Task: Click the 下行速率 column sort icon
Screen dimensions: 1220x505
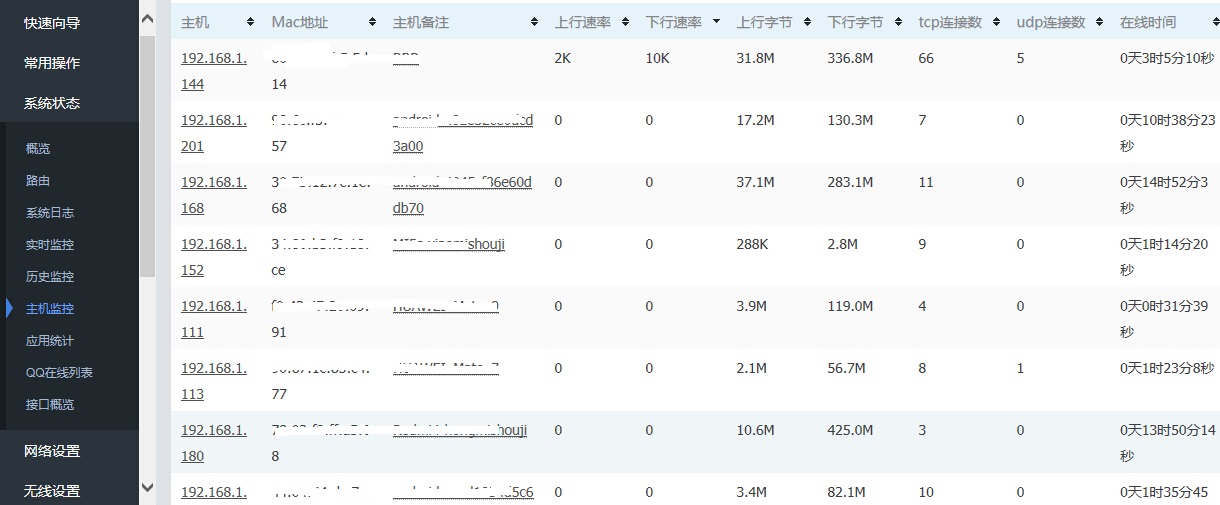Action: point(717,22)
